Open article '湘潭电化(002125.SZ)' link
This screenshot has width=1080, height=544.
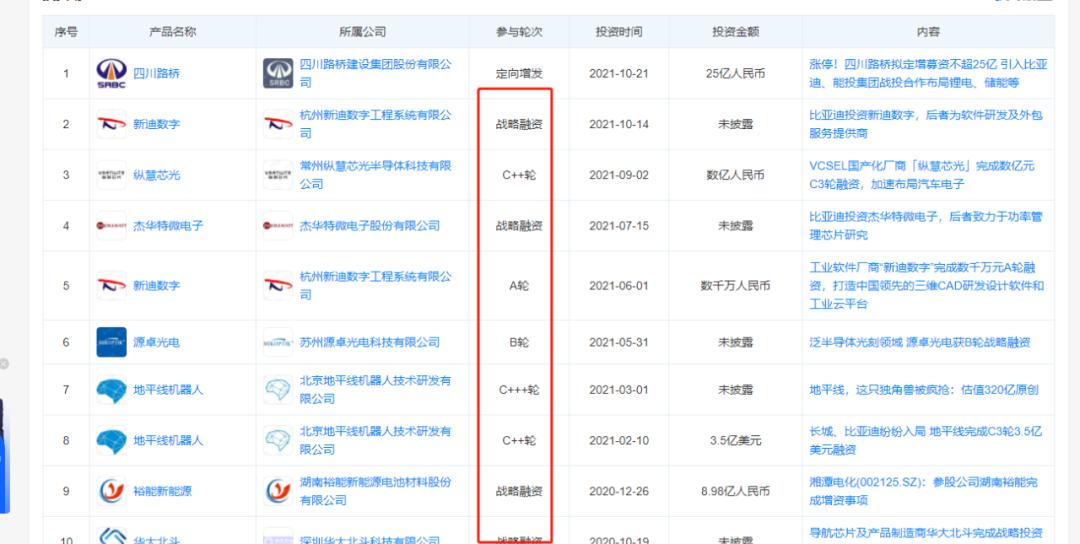pos(923,492)
